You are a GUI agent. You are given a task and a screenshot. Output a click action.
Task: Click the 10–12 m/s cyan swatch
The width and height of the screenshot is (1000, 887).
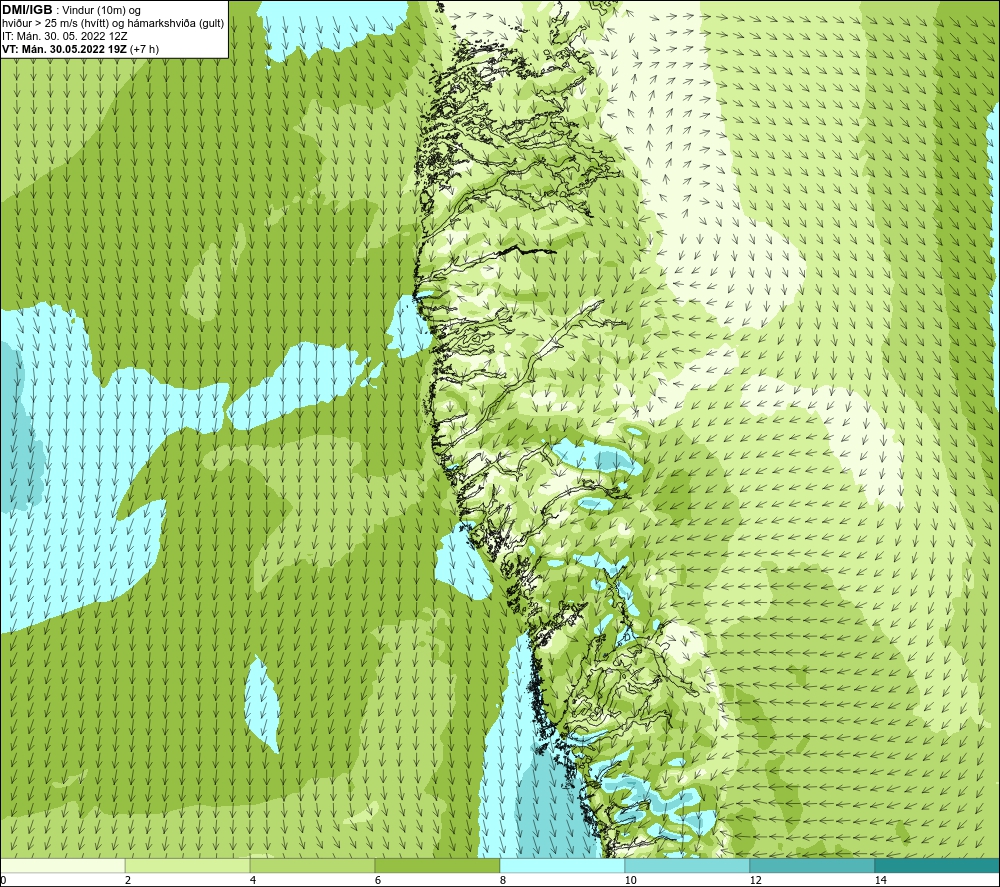[688, 865]
